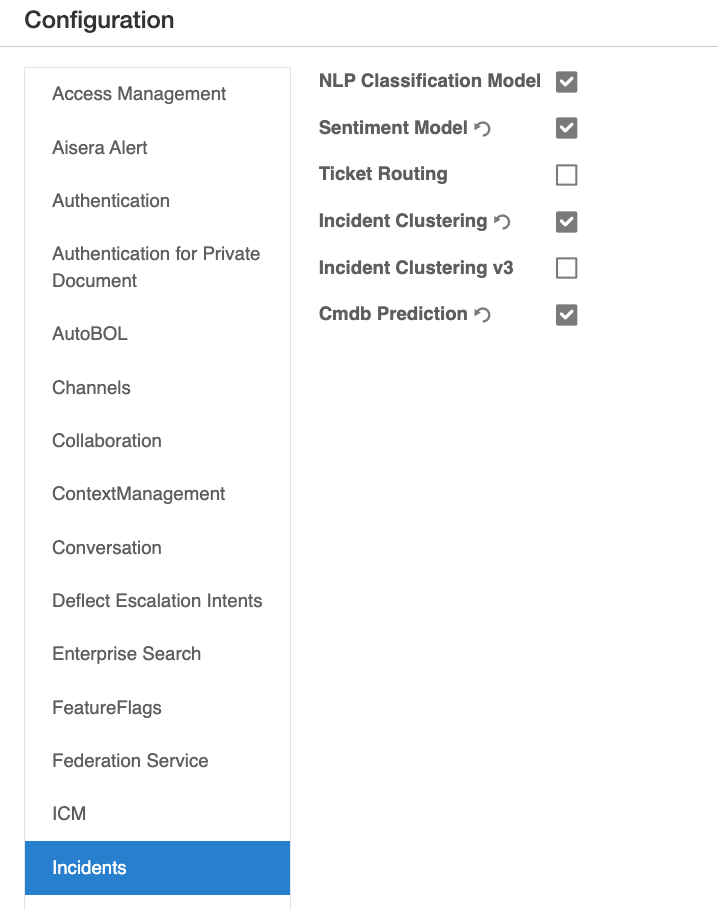Toggle off the Cmdb Prediction checkbox

(567, 315)
